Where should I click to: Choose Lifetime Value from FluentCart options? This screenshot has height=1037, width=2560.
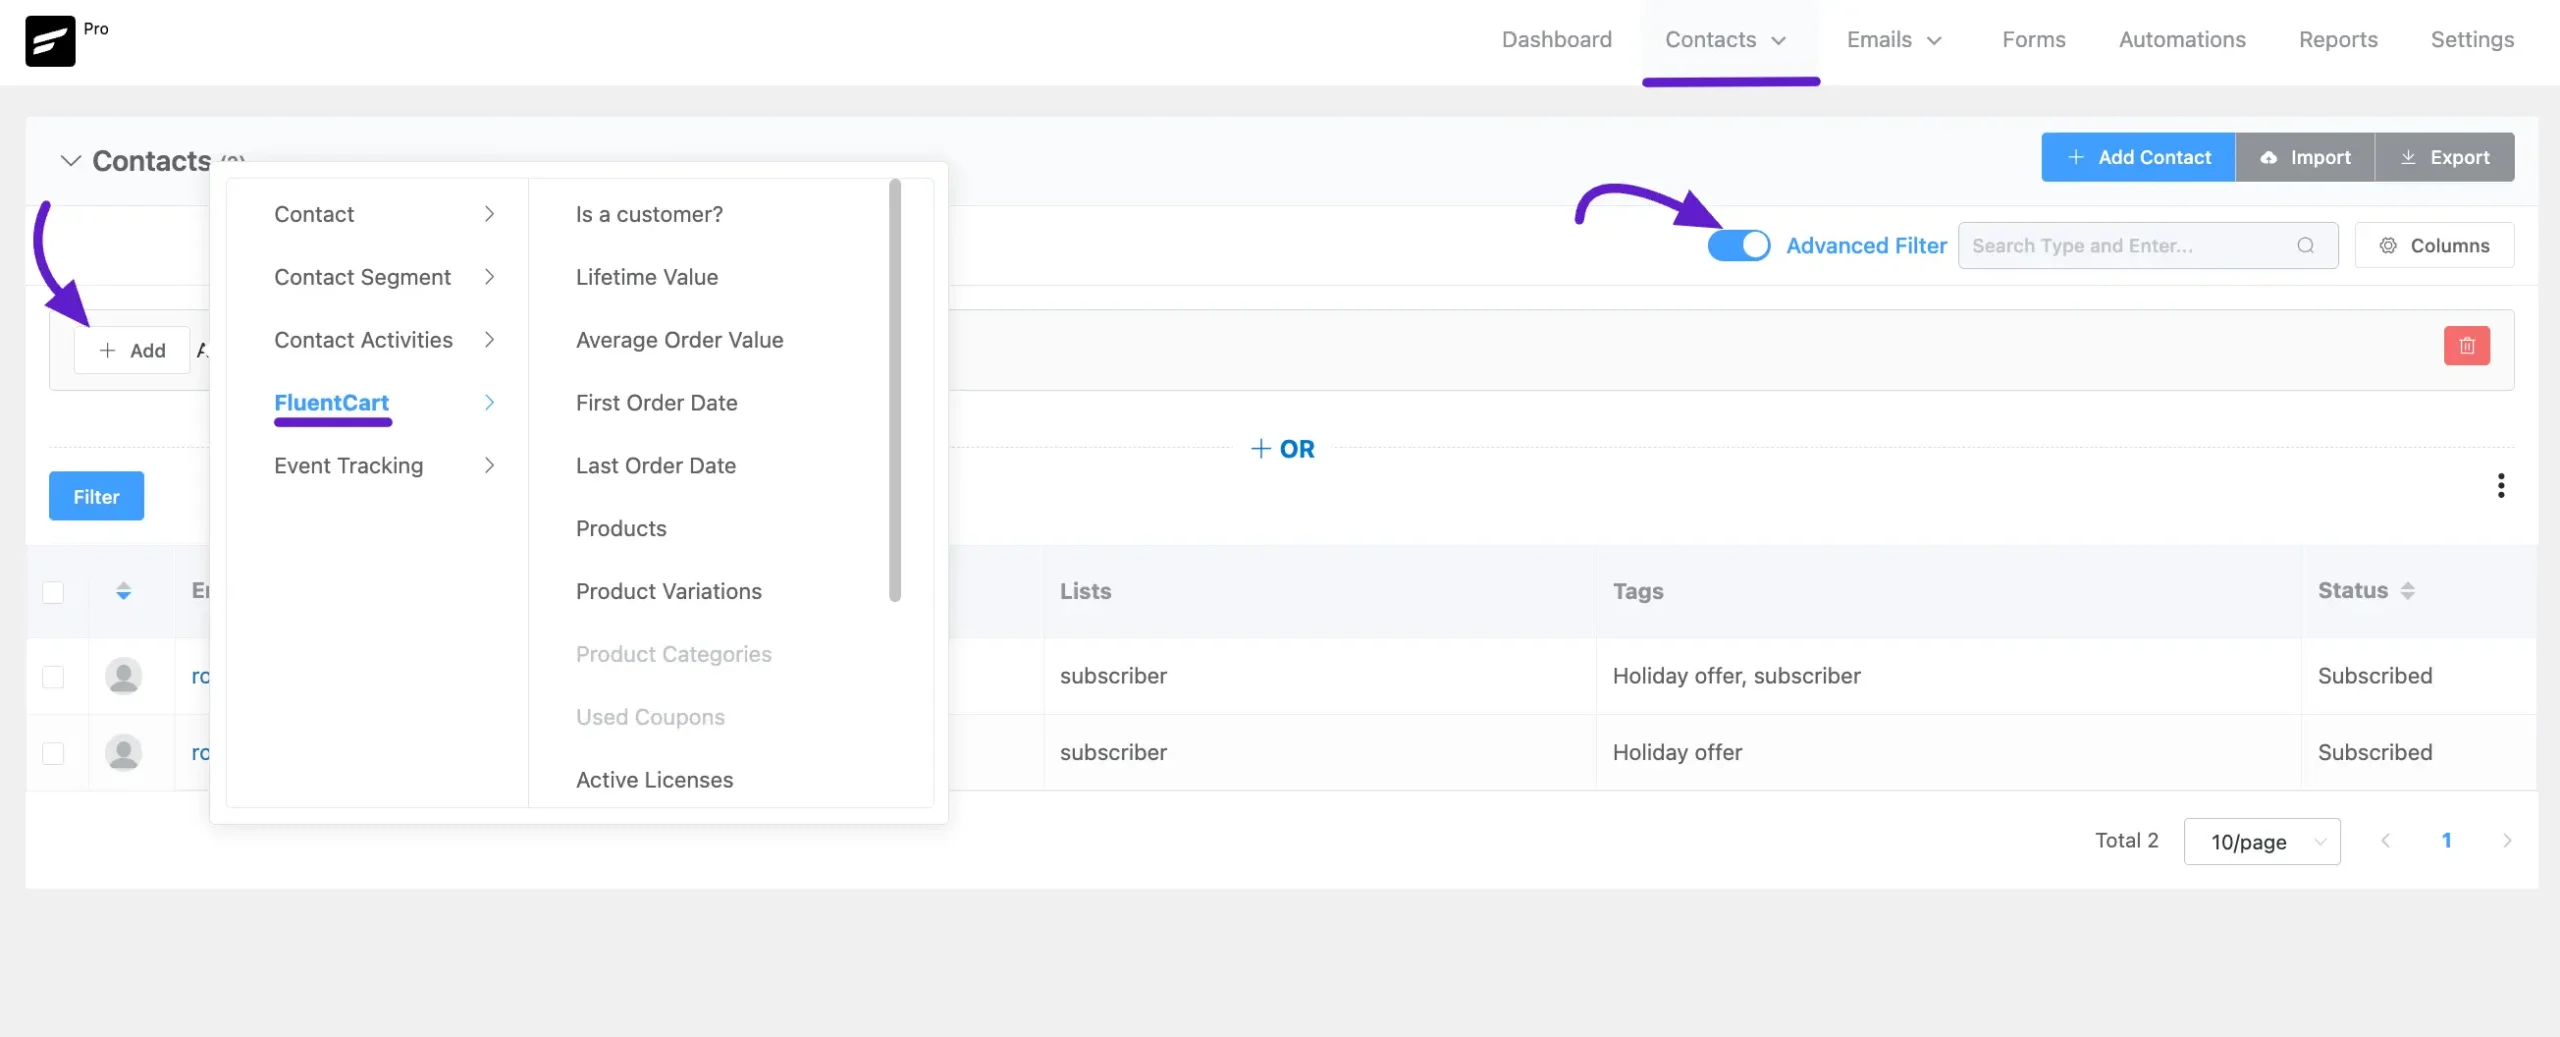[646, 277]
